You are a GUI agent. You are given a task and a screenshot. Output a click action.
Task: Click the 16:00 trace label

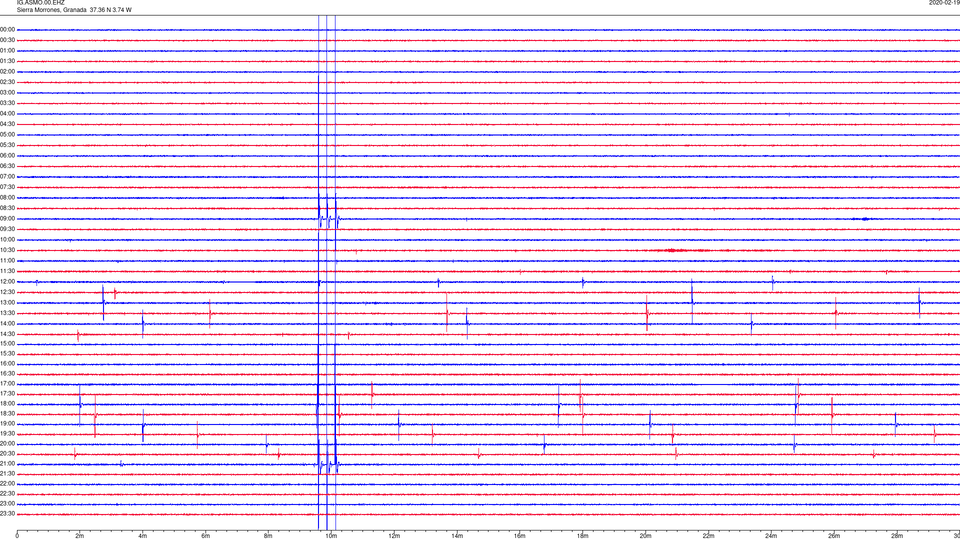click(7, 364)
